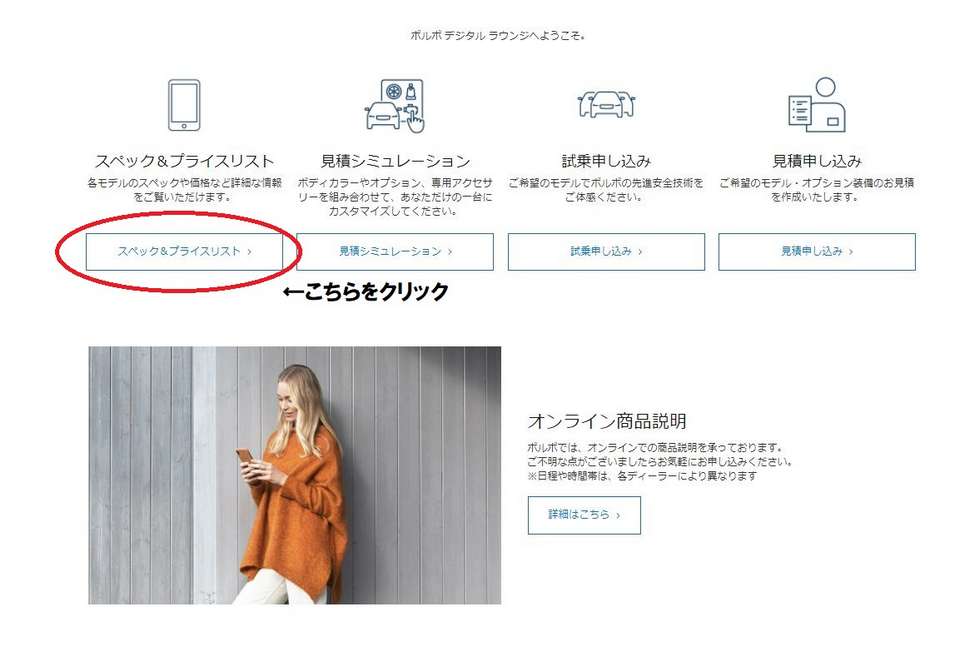Image resolution: width=980 pixels, height=657 pixels.
Task: Click the smartphone icon above スペック&プライスリスト
Action: pos(184,105)
